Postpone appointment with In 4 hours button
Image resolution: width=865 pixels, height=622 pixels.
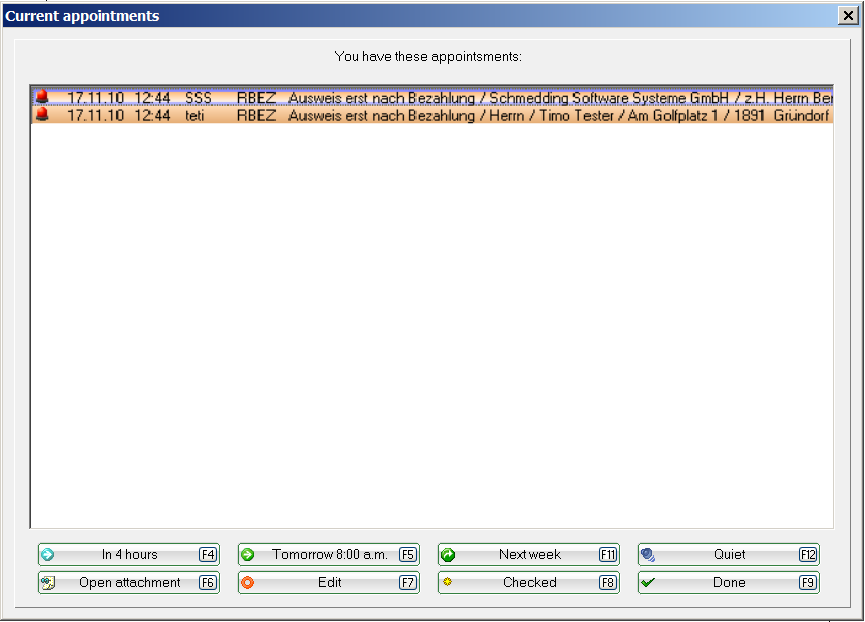point(129,554)
